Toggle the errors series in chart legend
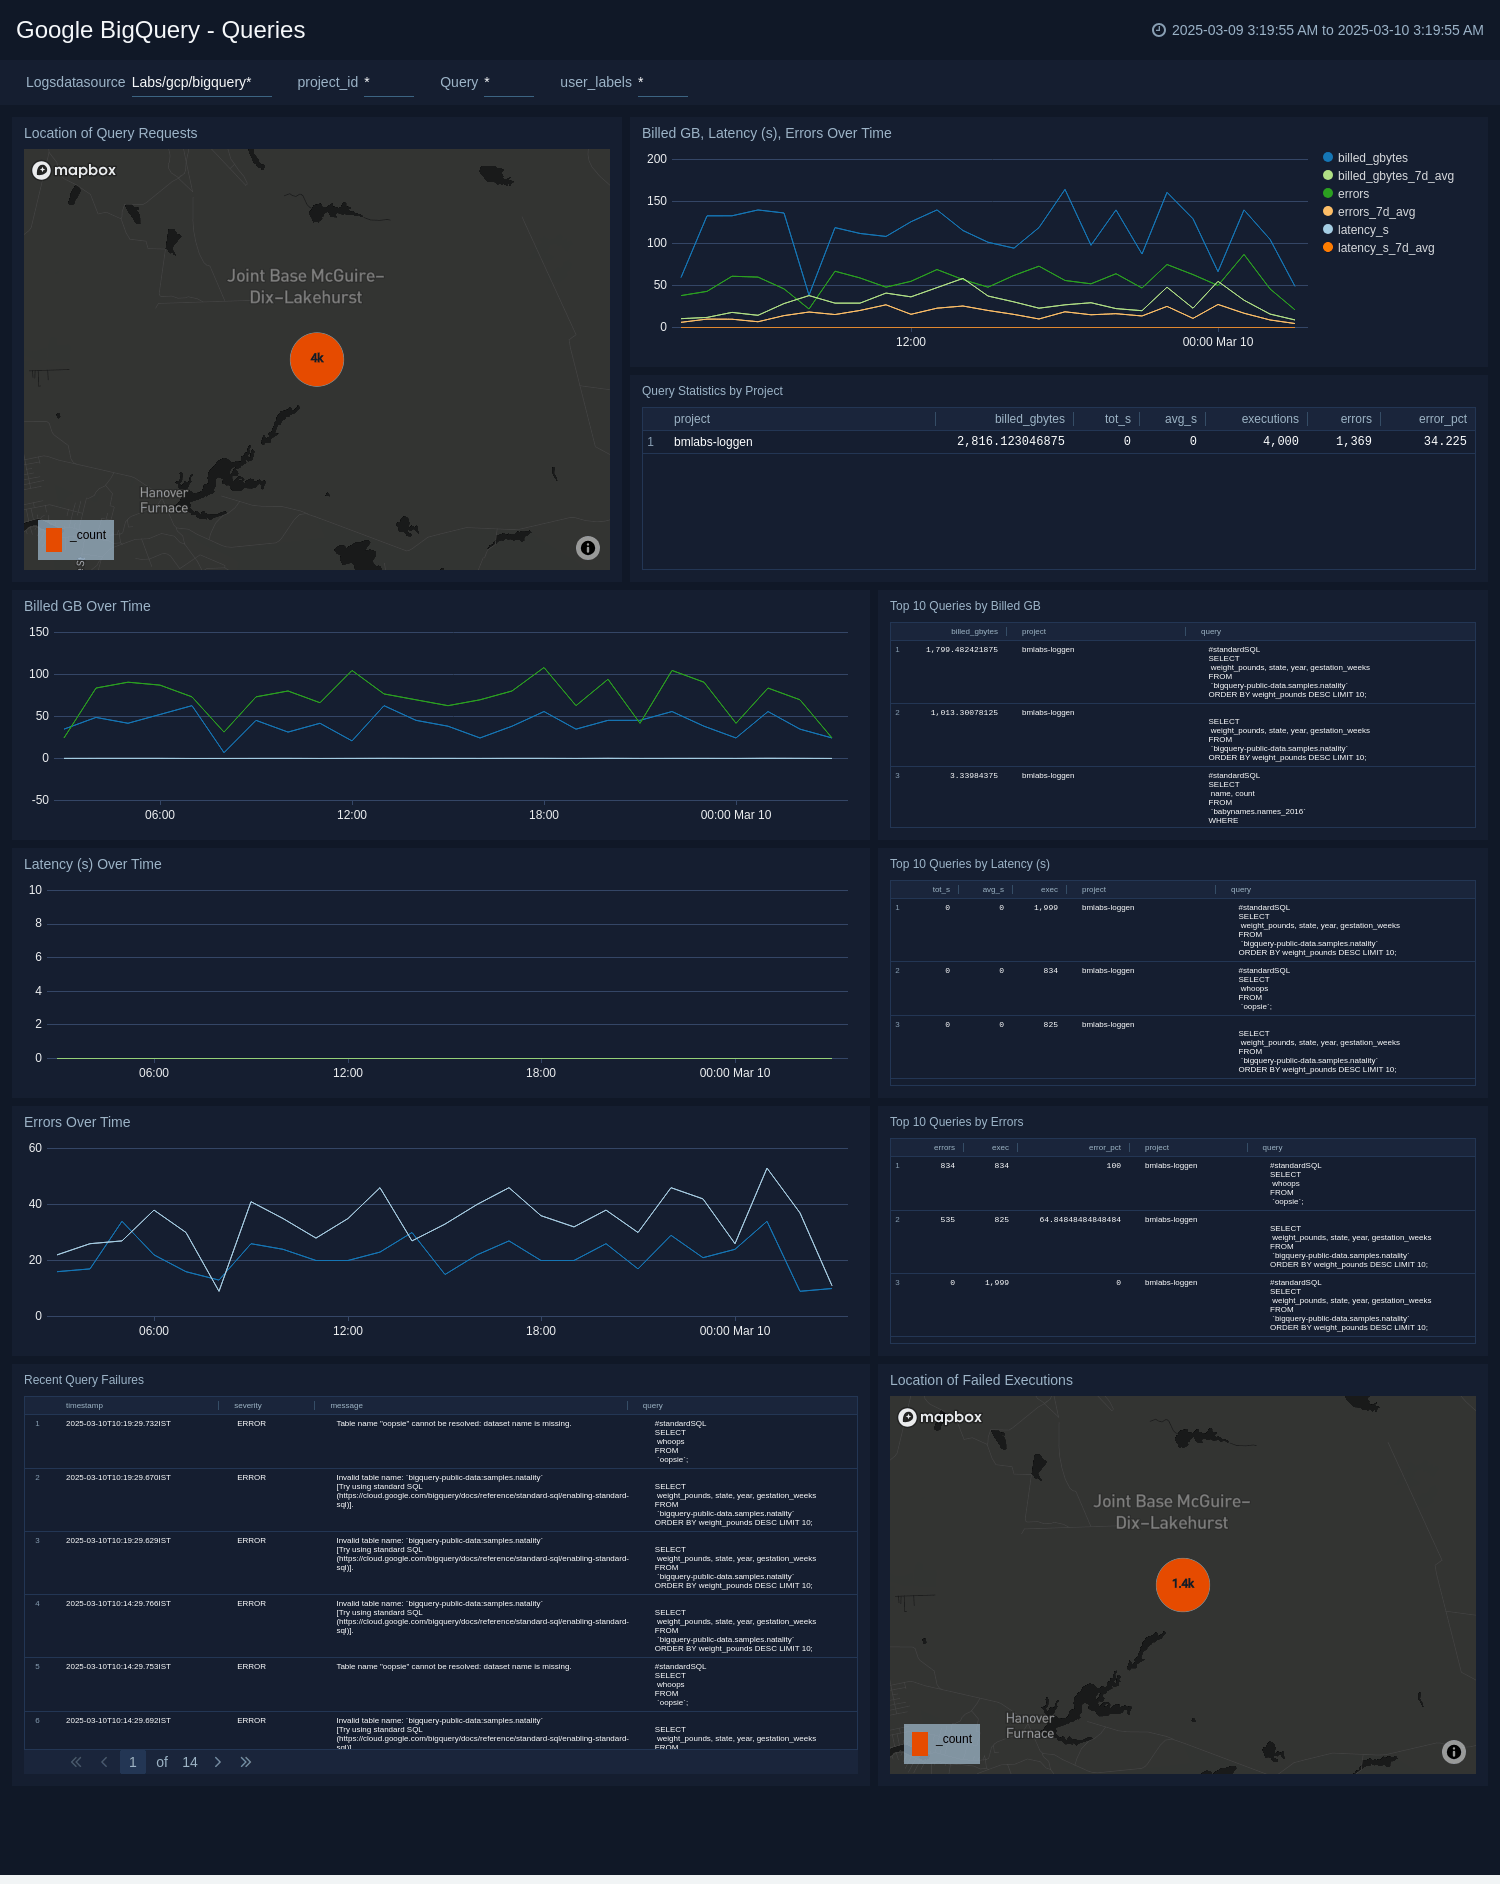The height and width of the screenshot is (1884, 1500). point(1353,194)
